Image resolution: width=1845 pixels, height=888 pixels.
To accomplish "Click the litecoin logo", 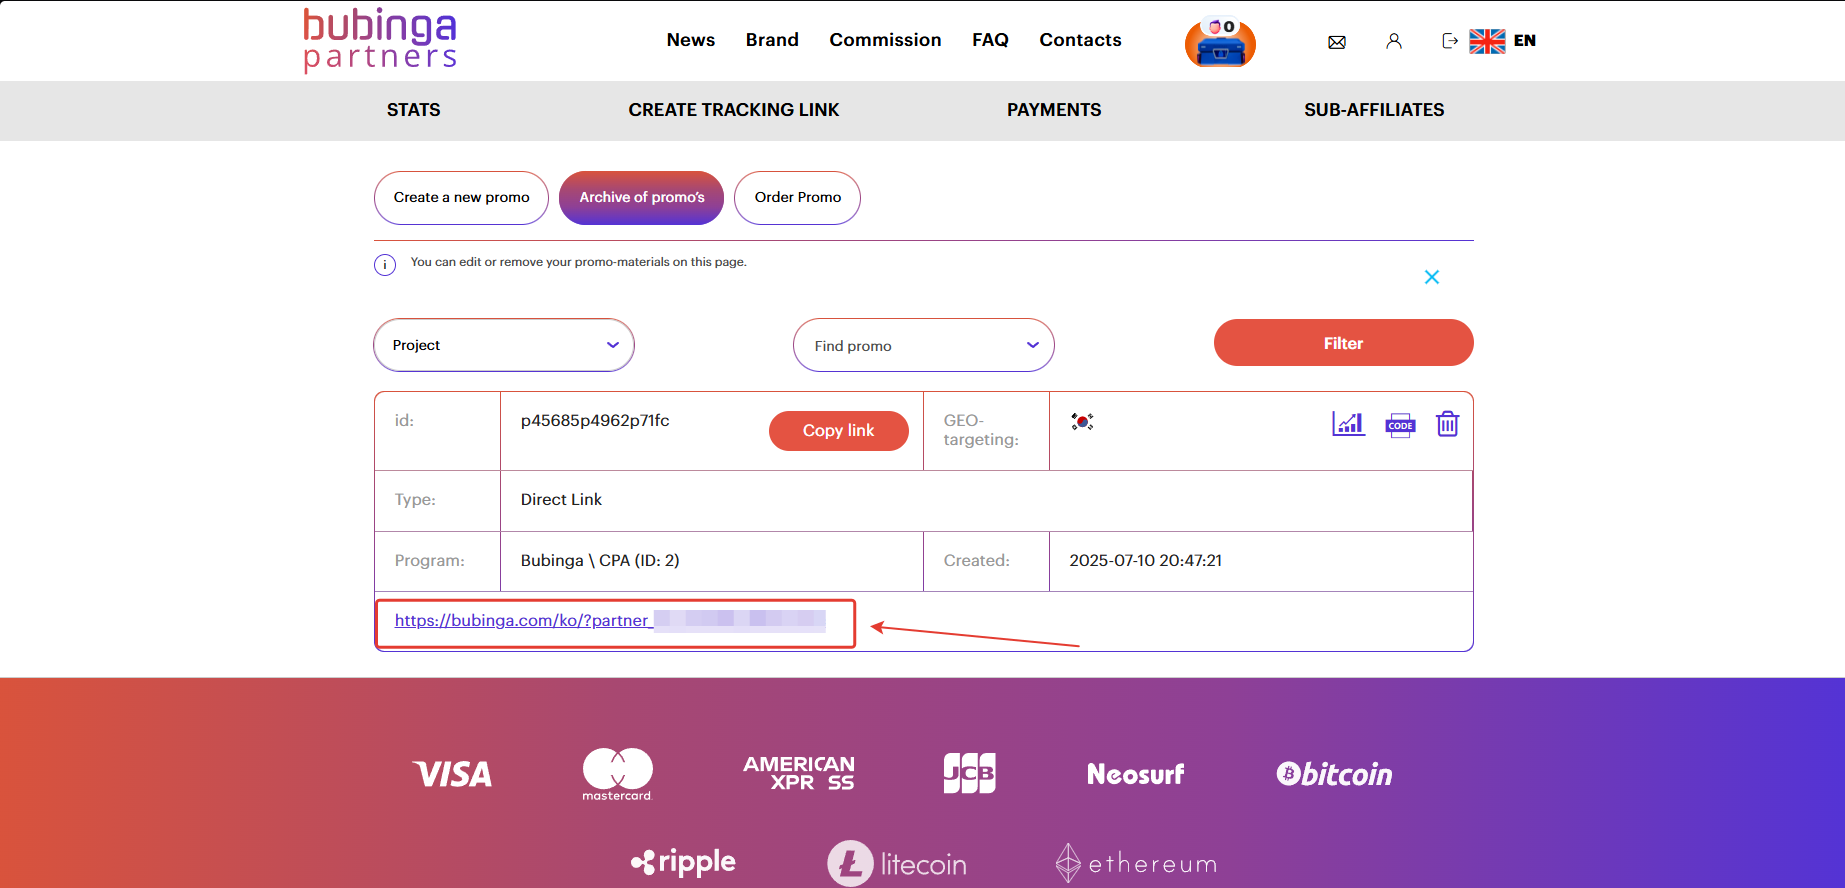I will click(x=897, y=863).
